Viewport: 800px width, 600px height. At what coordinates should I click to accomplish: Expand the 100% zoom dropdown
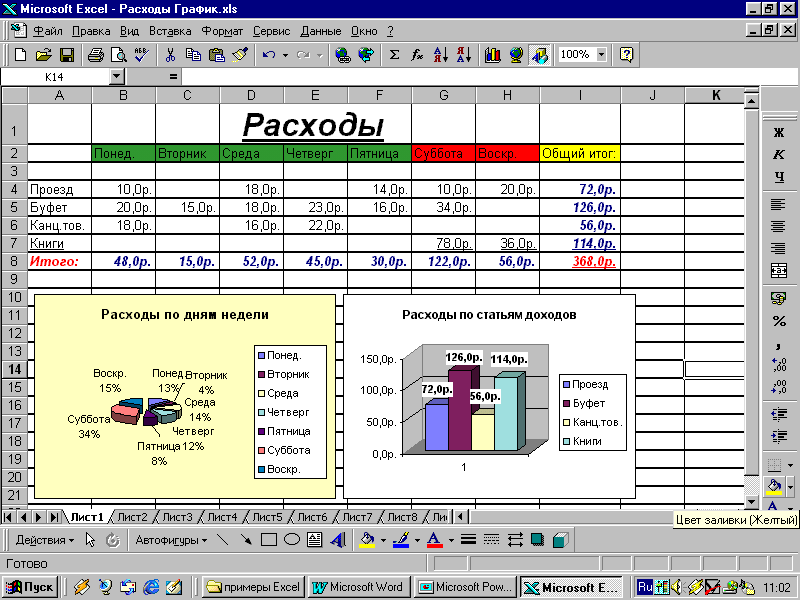(602, 54)
